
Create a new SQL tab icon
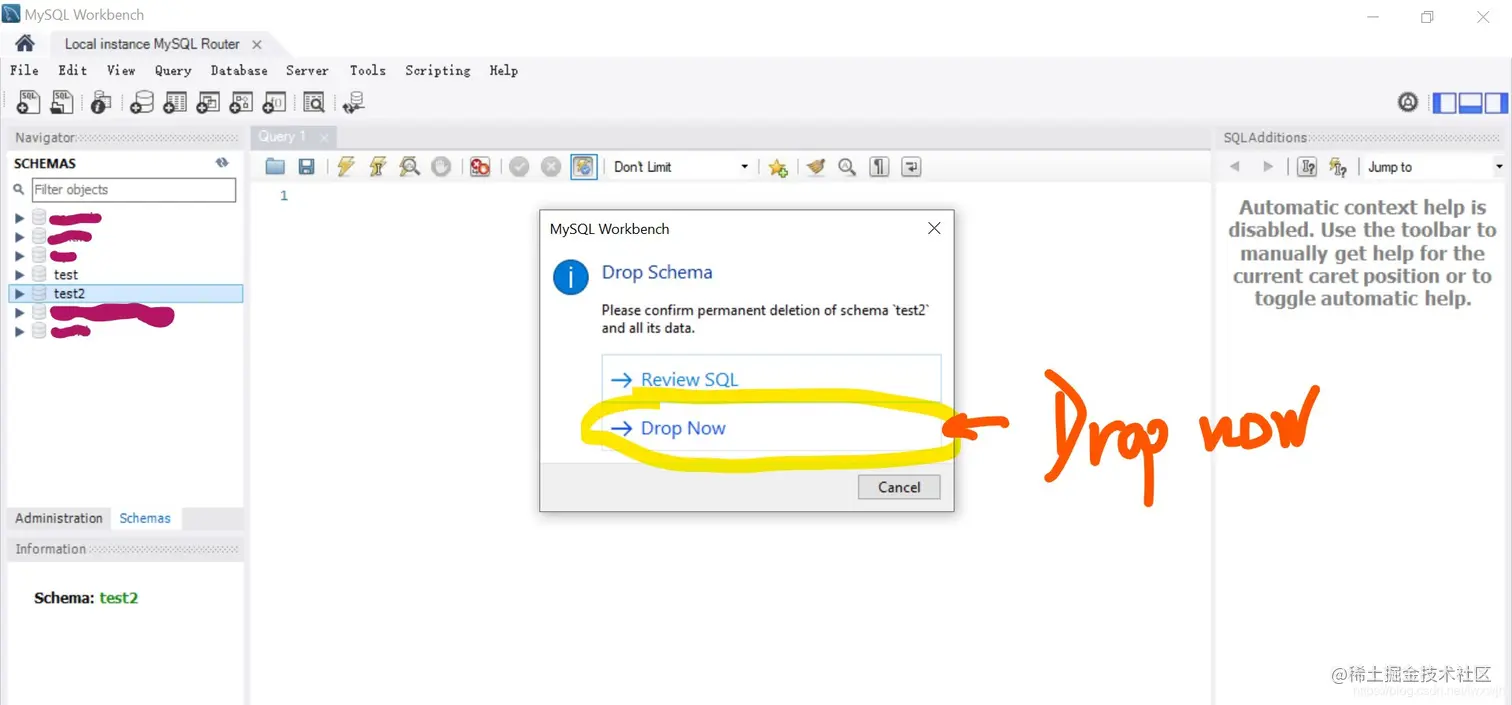click(29, 102)
